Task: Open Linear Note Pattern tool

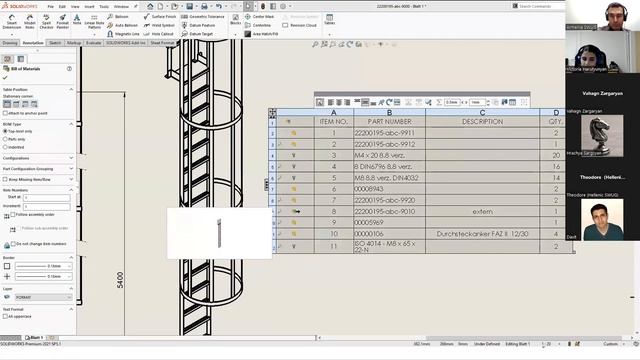Action: click(94, 21)
